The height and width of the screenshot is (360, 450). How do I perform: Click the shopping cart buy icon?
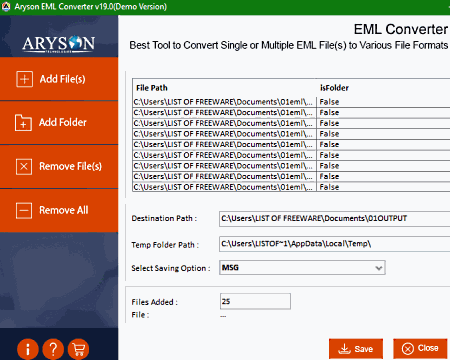click(x=78, y=349)
